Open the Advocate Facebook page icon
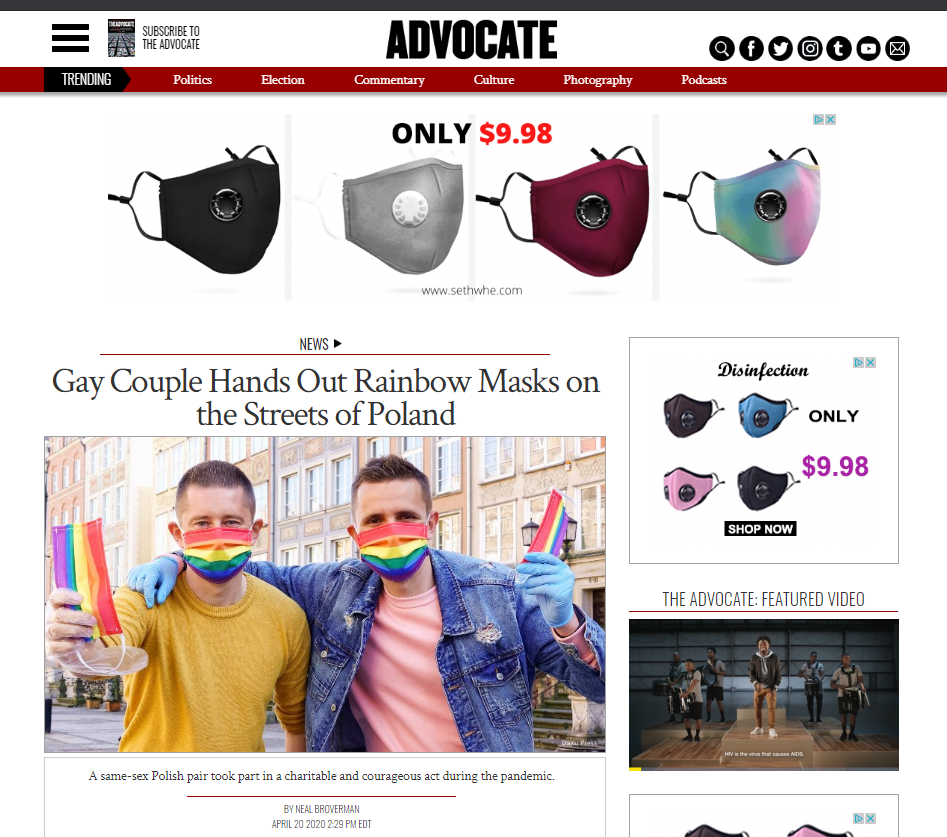947x837 pixels. coord(751,48)
